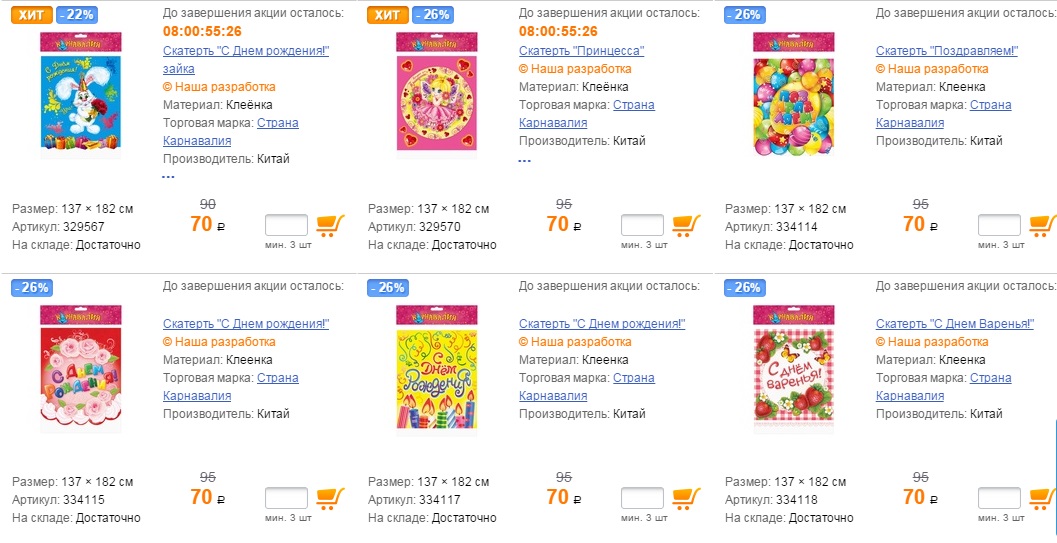Click the cart icon for article 334118

tap(1043, 498)
